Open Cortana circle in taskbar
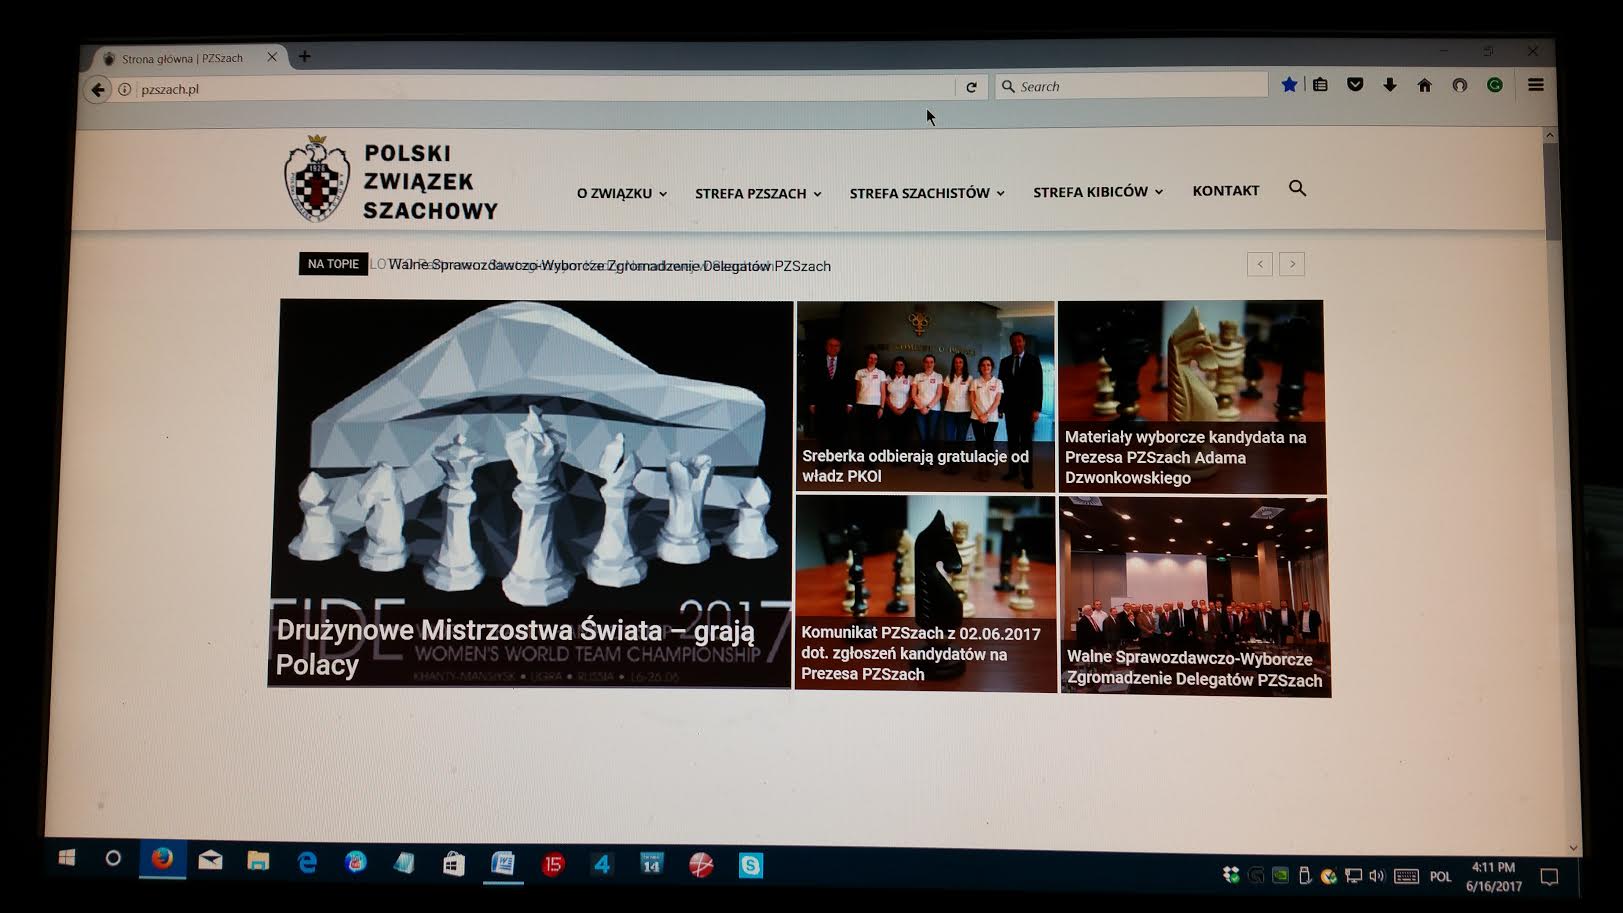The height and width of the screenshot is (913, 1623). 113,858
